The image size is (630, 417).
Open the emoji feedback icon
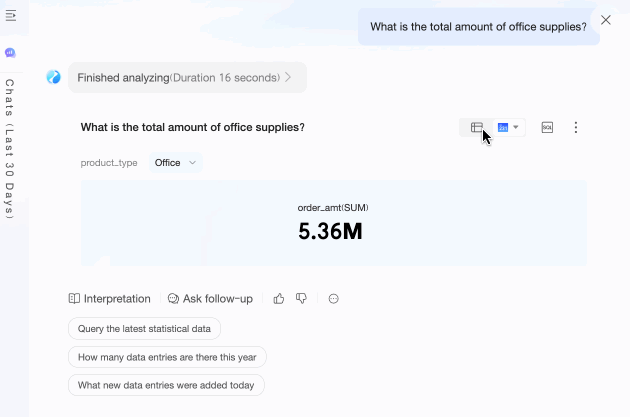coord(334,298)
